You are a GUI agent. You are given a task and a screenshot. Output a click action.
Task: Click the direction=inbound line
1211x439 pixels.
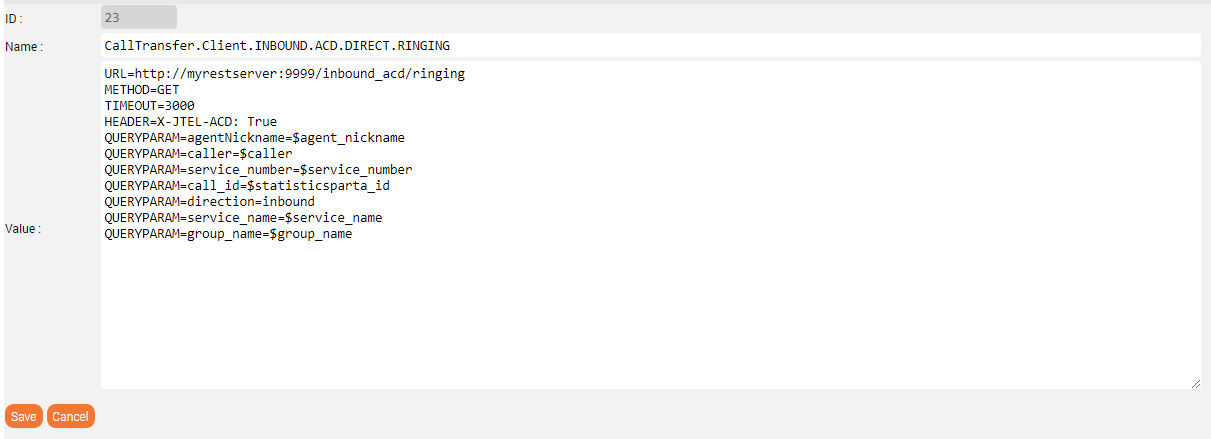[x=209, y=202]
